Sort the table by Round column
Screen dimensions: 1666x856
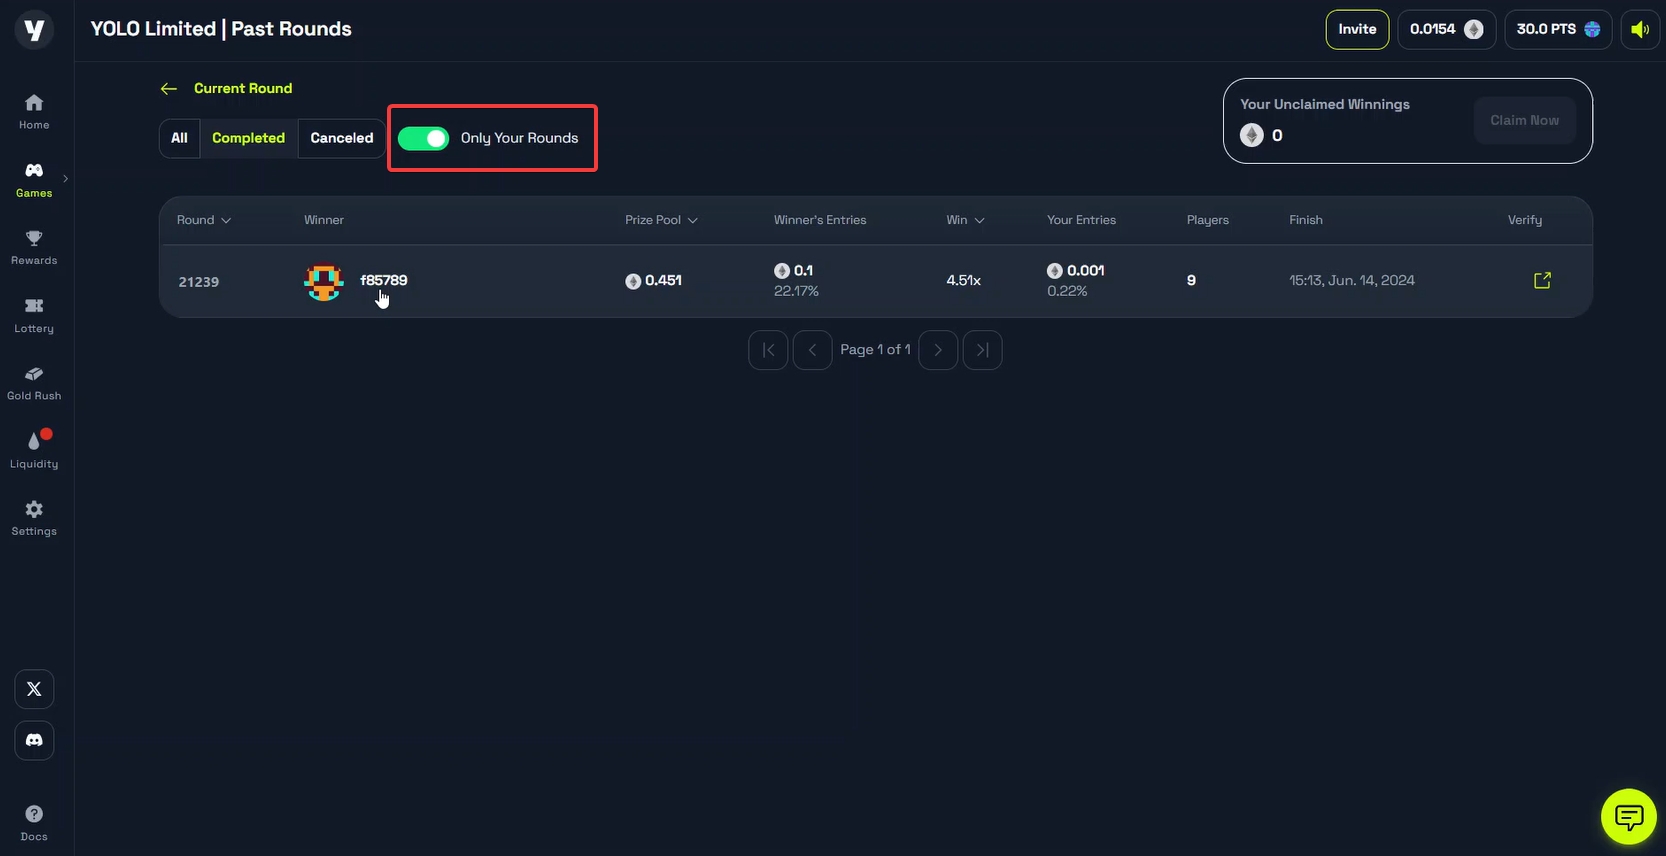click(x=204, y=220)
